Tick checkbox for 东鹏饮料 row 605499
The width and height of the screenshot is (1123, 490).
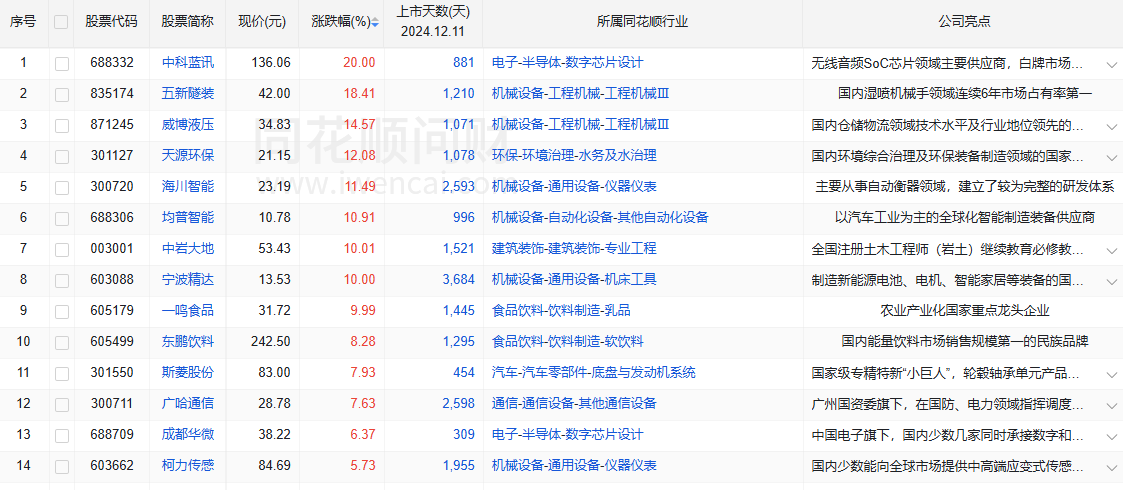[62, 342]
